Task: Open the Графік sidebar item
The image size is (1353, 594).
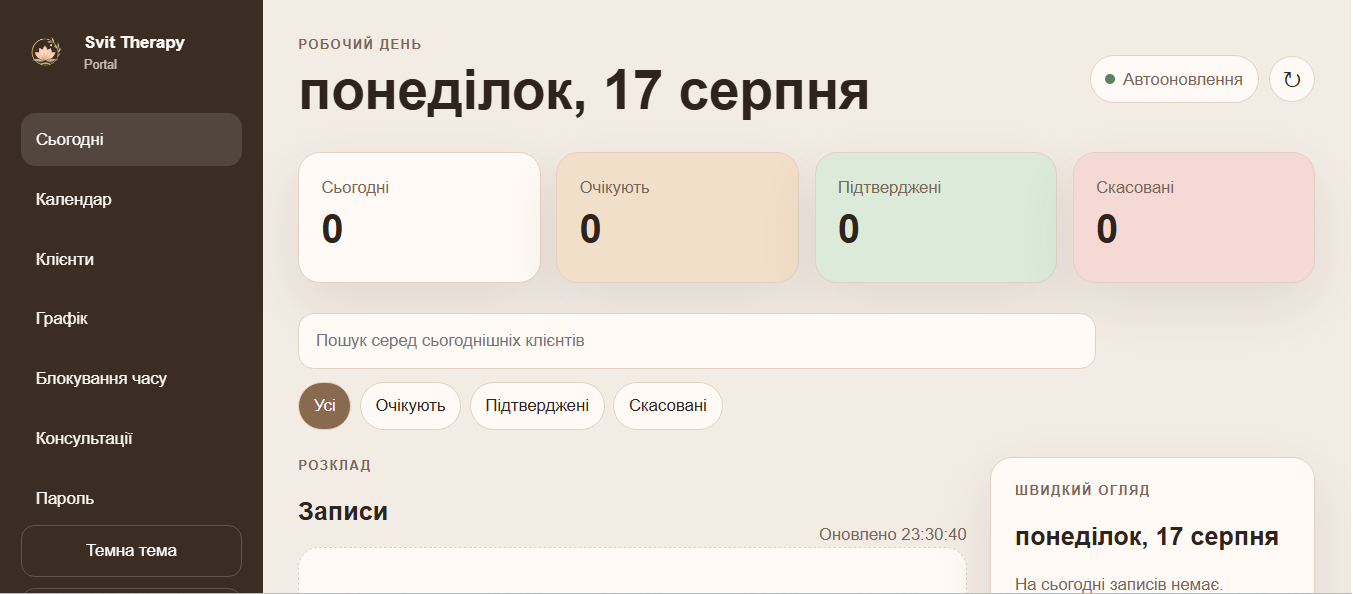Action: point(131,319)
